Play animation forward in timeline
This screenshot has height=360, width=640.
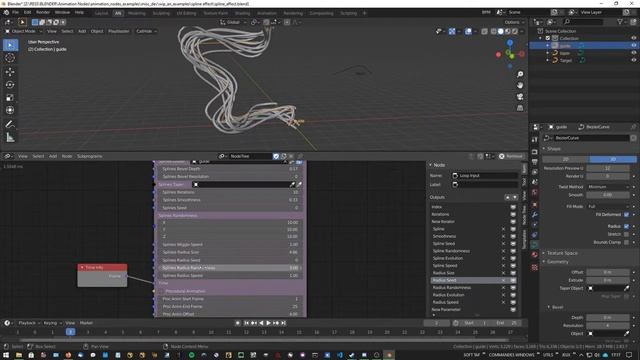click(269, 323)
